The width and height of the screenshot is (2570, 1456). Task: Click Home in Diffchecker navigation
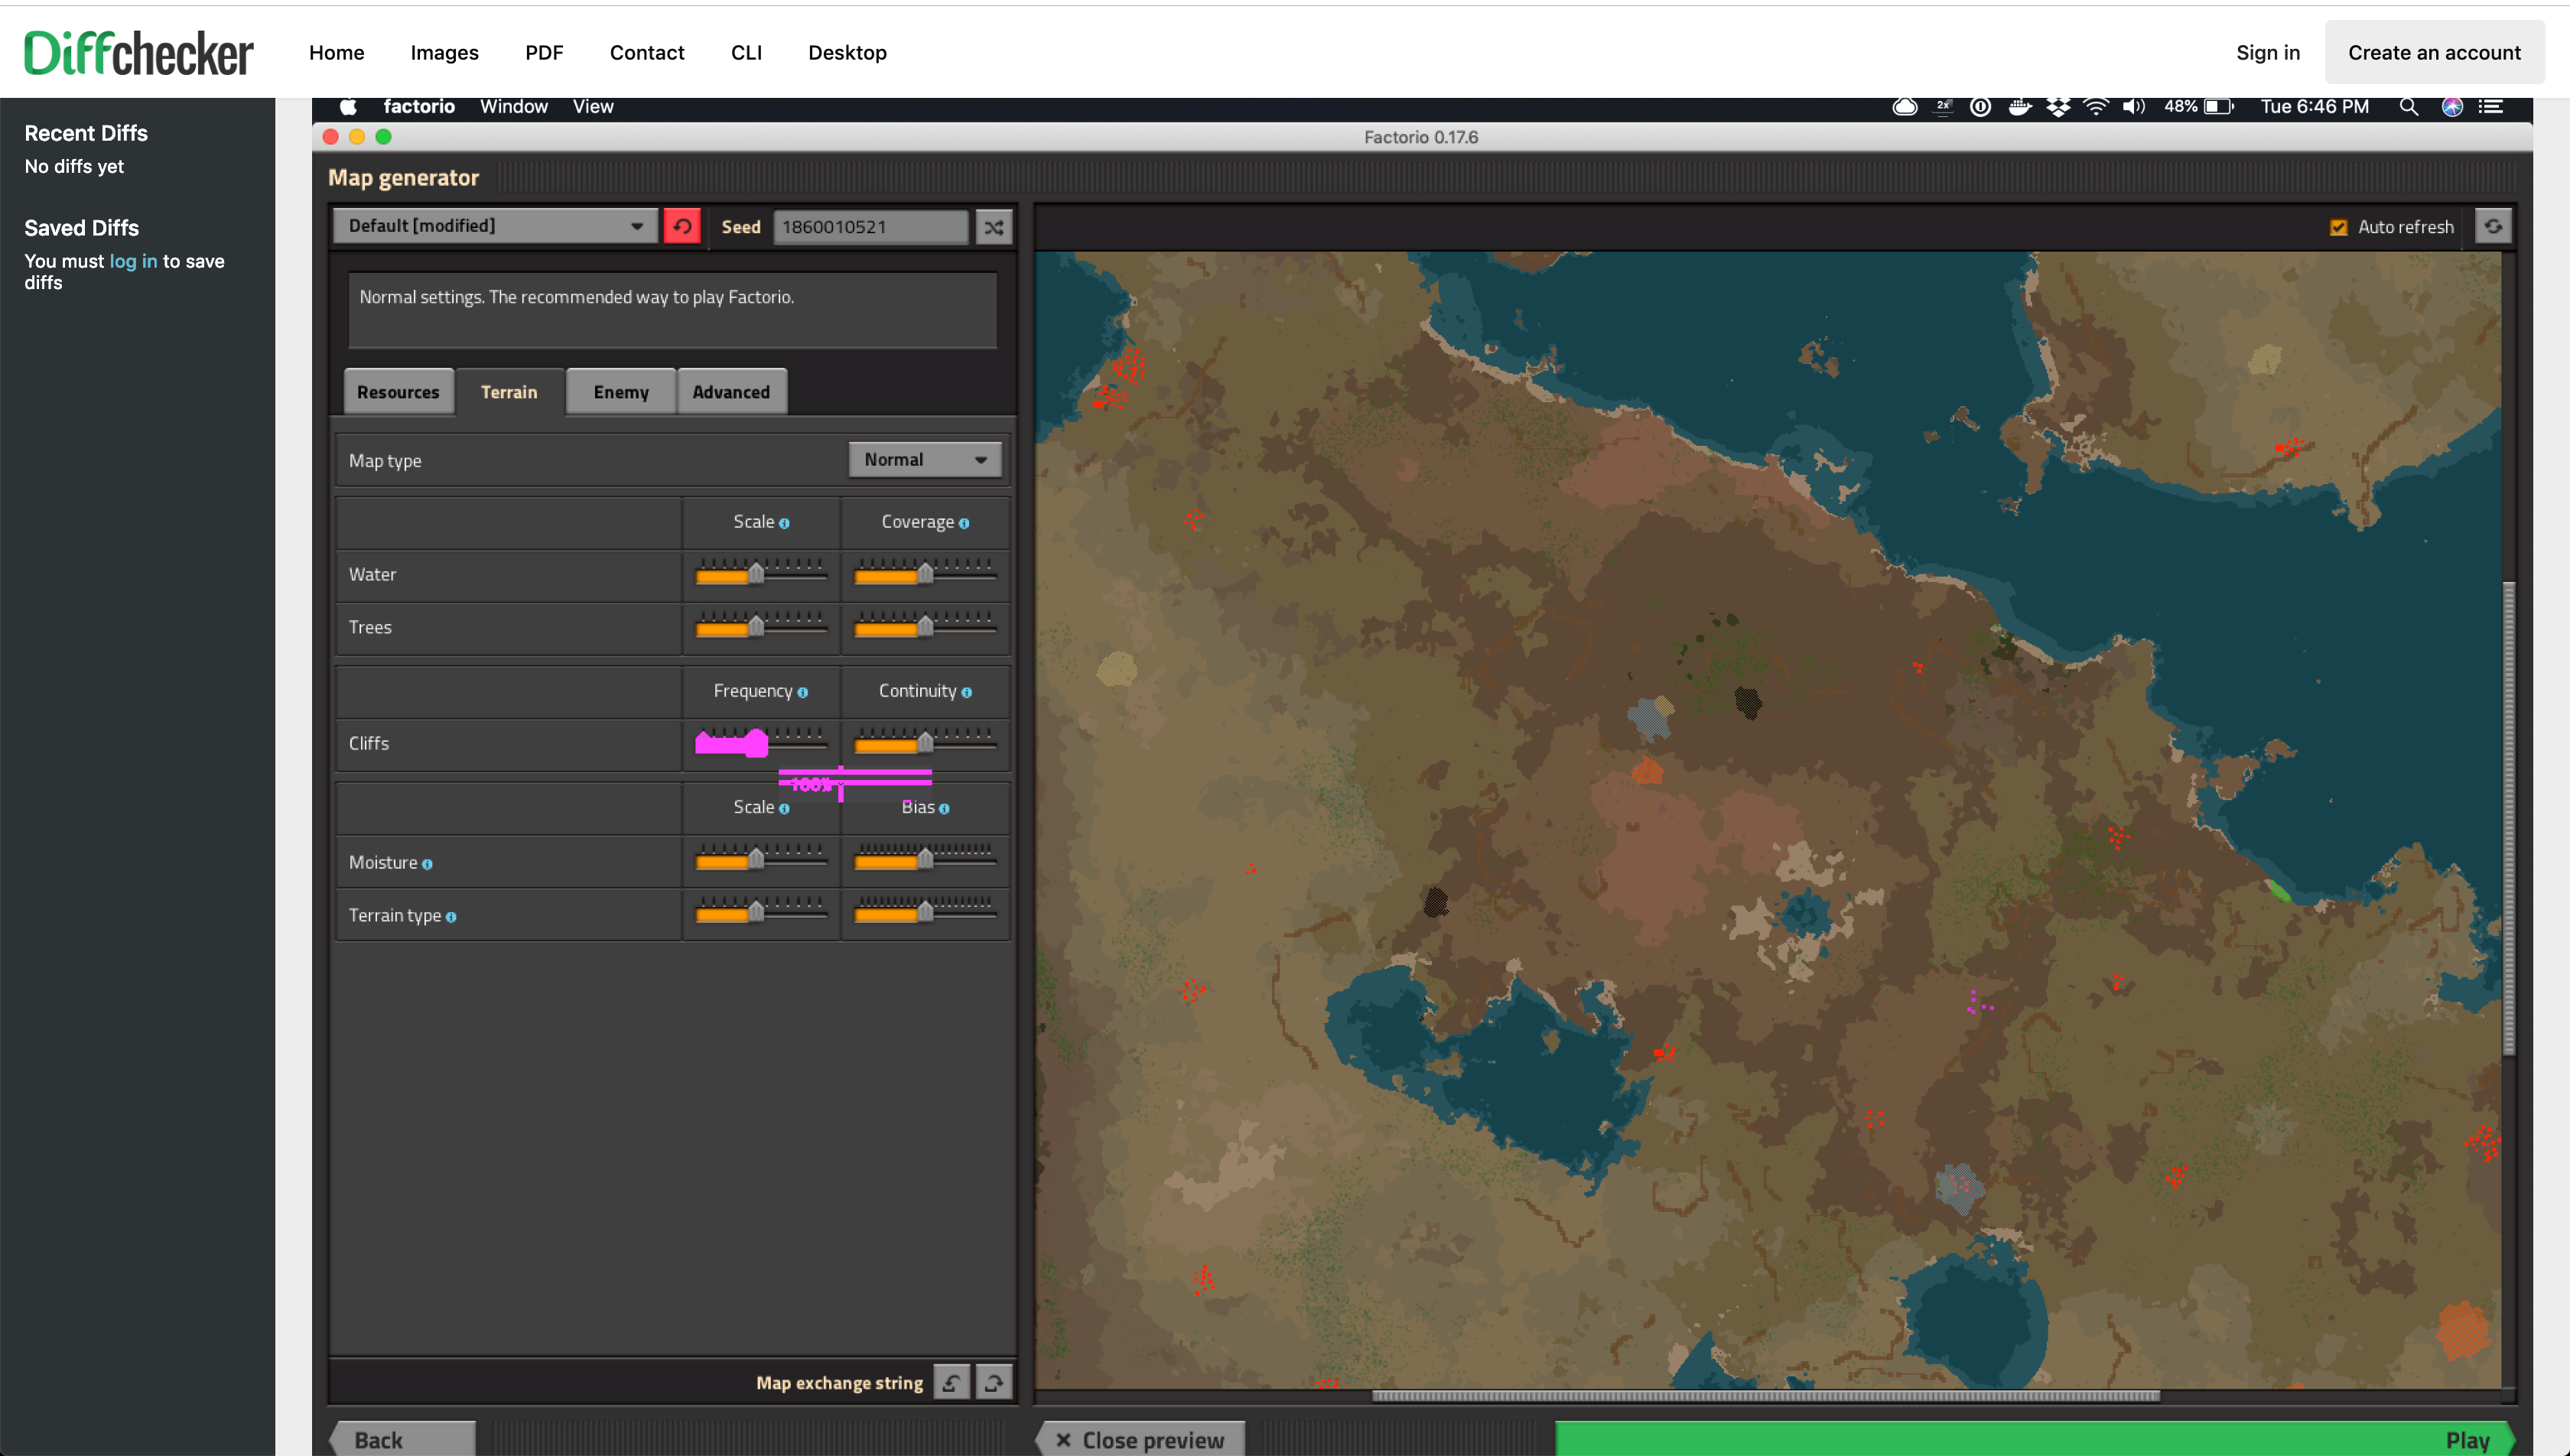(x=336, y=53)
